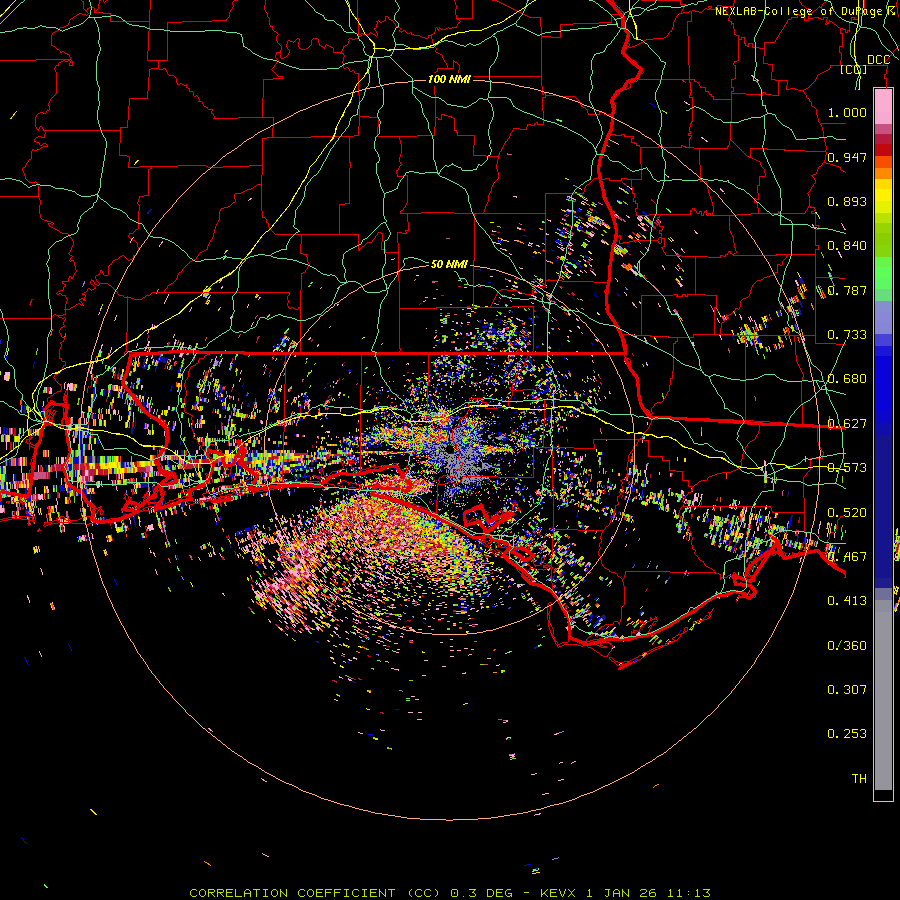
Task: Click the "DCC" label above the legend
Action: (x=878, y=60)
